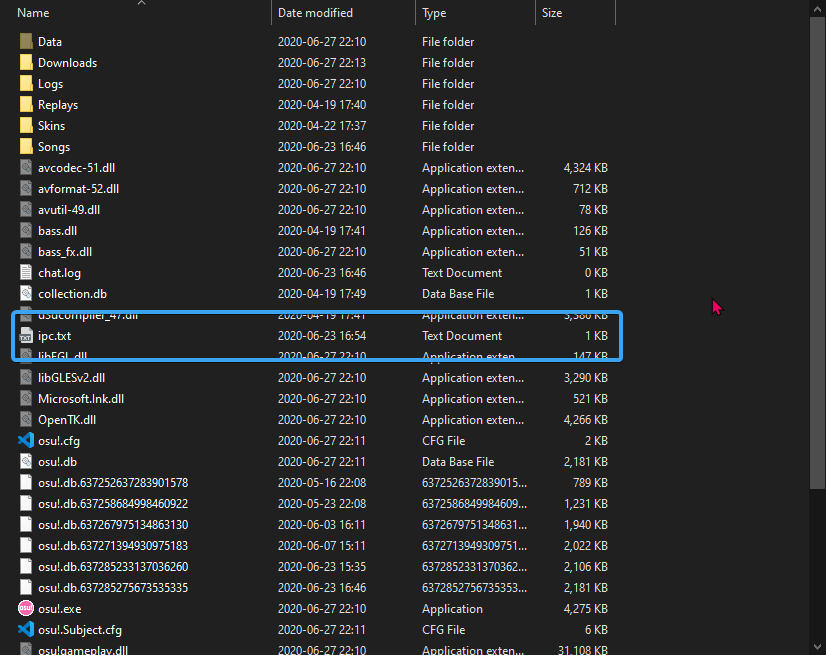
Task: Click the chat.log text document icon
Action: 26,273
